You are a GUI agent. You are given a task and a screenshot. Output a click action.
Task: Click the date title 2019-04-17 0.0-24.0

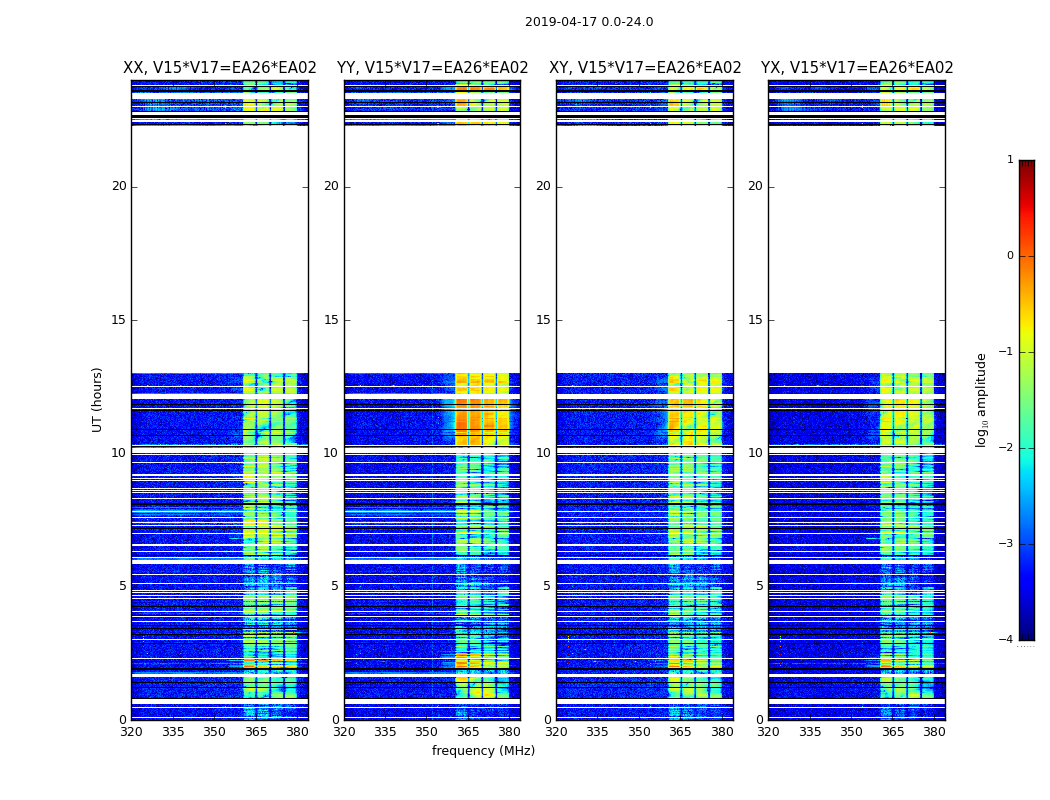589,22
